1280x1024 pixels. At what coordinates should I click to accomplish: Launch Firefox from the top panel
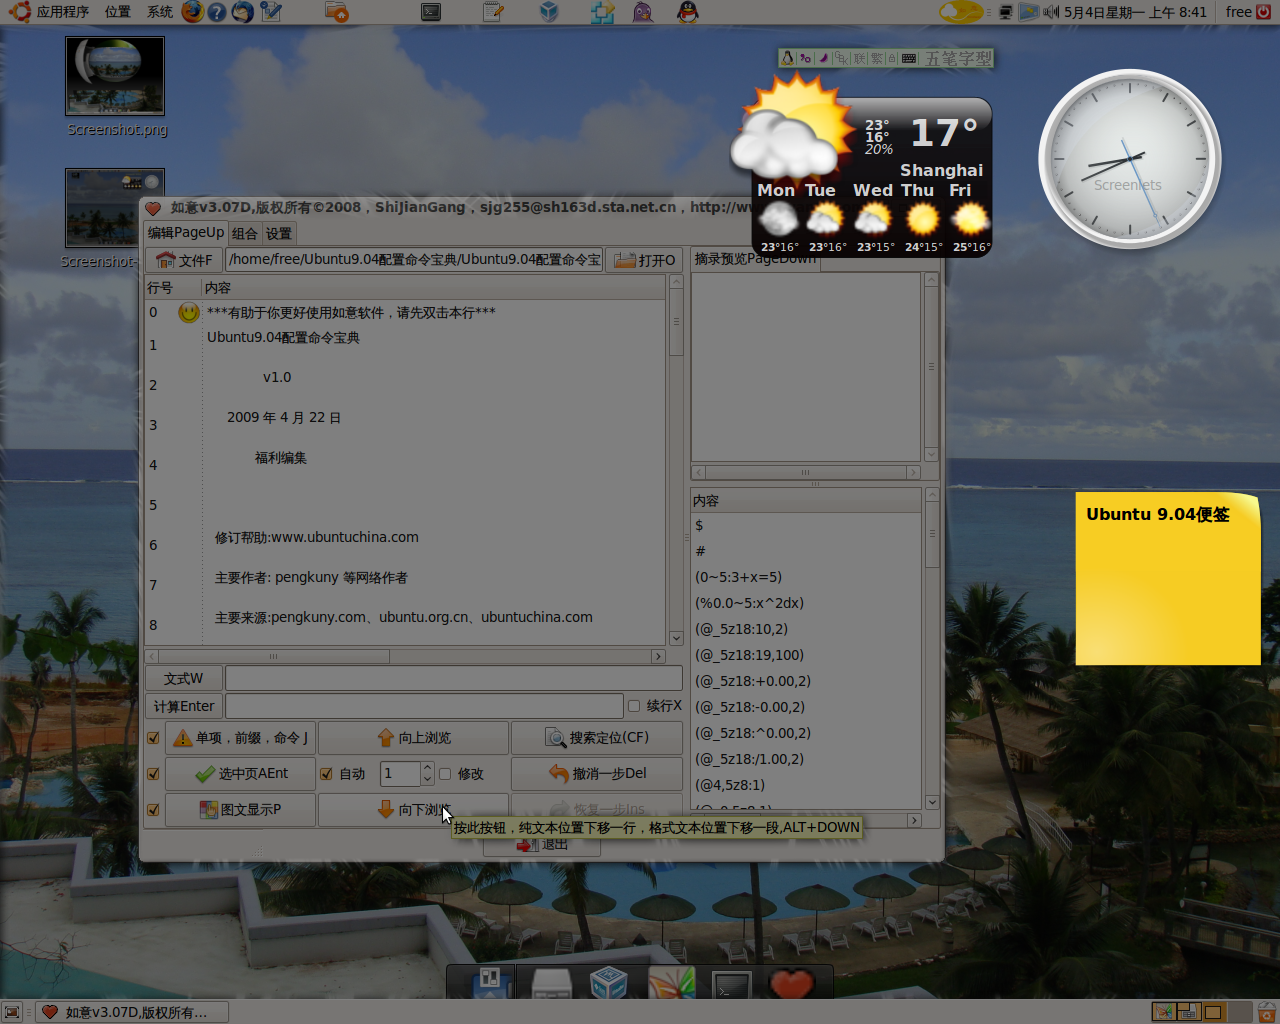[192, 12]
